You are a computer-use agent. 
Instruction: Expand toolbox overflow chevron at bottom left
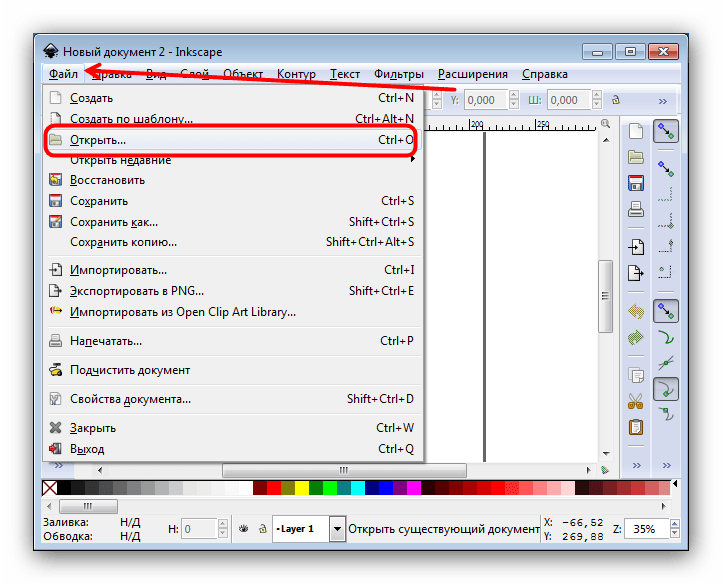click(58, 466)
